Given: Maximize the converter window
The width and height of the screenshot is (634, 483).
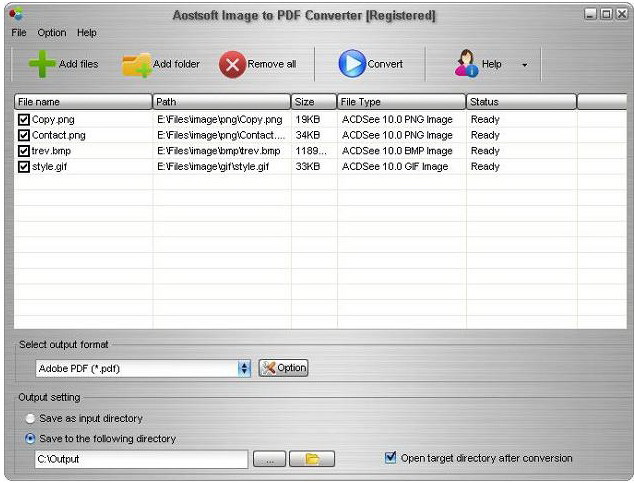Looking at the screenshot, I should [x=606, y=14].
